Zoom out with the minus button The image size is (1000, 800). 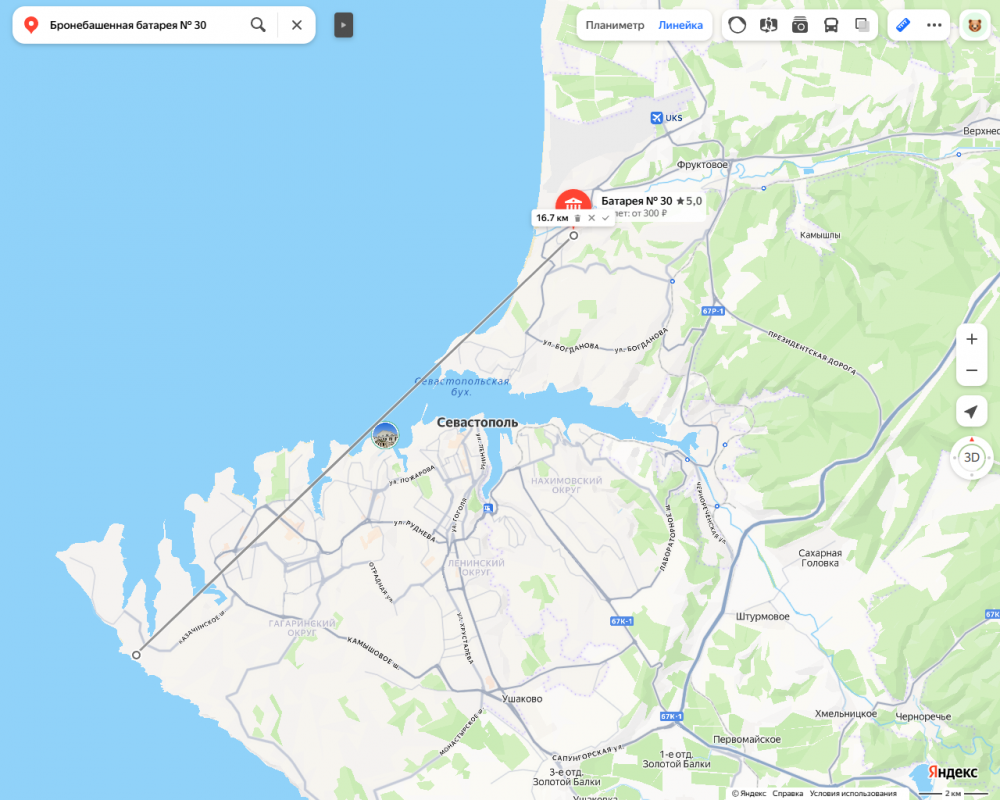click(x=971, y=371)
